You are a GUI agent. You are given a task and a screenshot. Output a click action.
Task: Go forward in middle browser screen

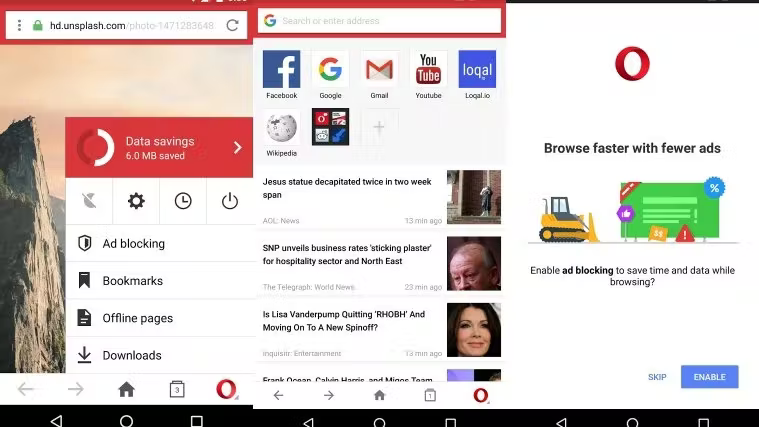click(329, 396)
